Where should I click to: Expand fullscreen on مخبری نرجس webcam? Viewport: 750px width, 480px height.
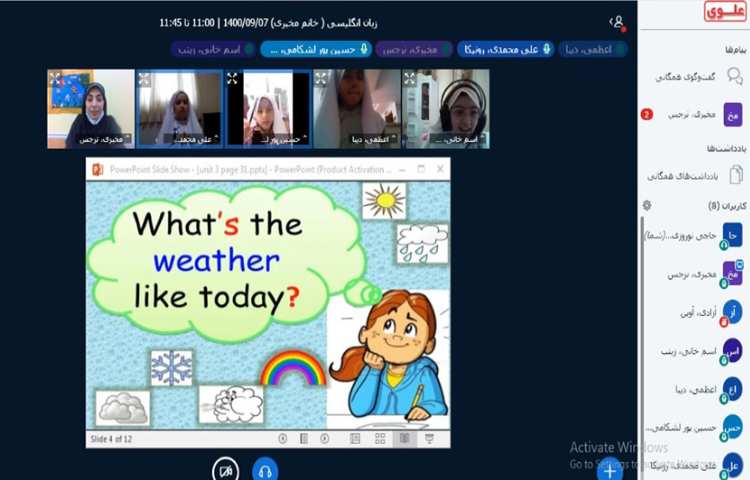point(55,77)
